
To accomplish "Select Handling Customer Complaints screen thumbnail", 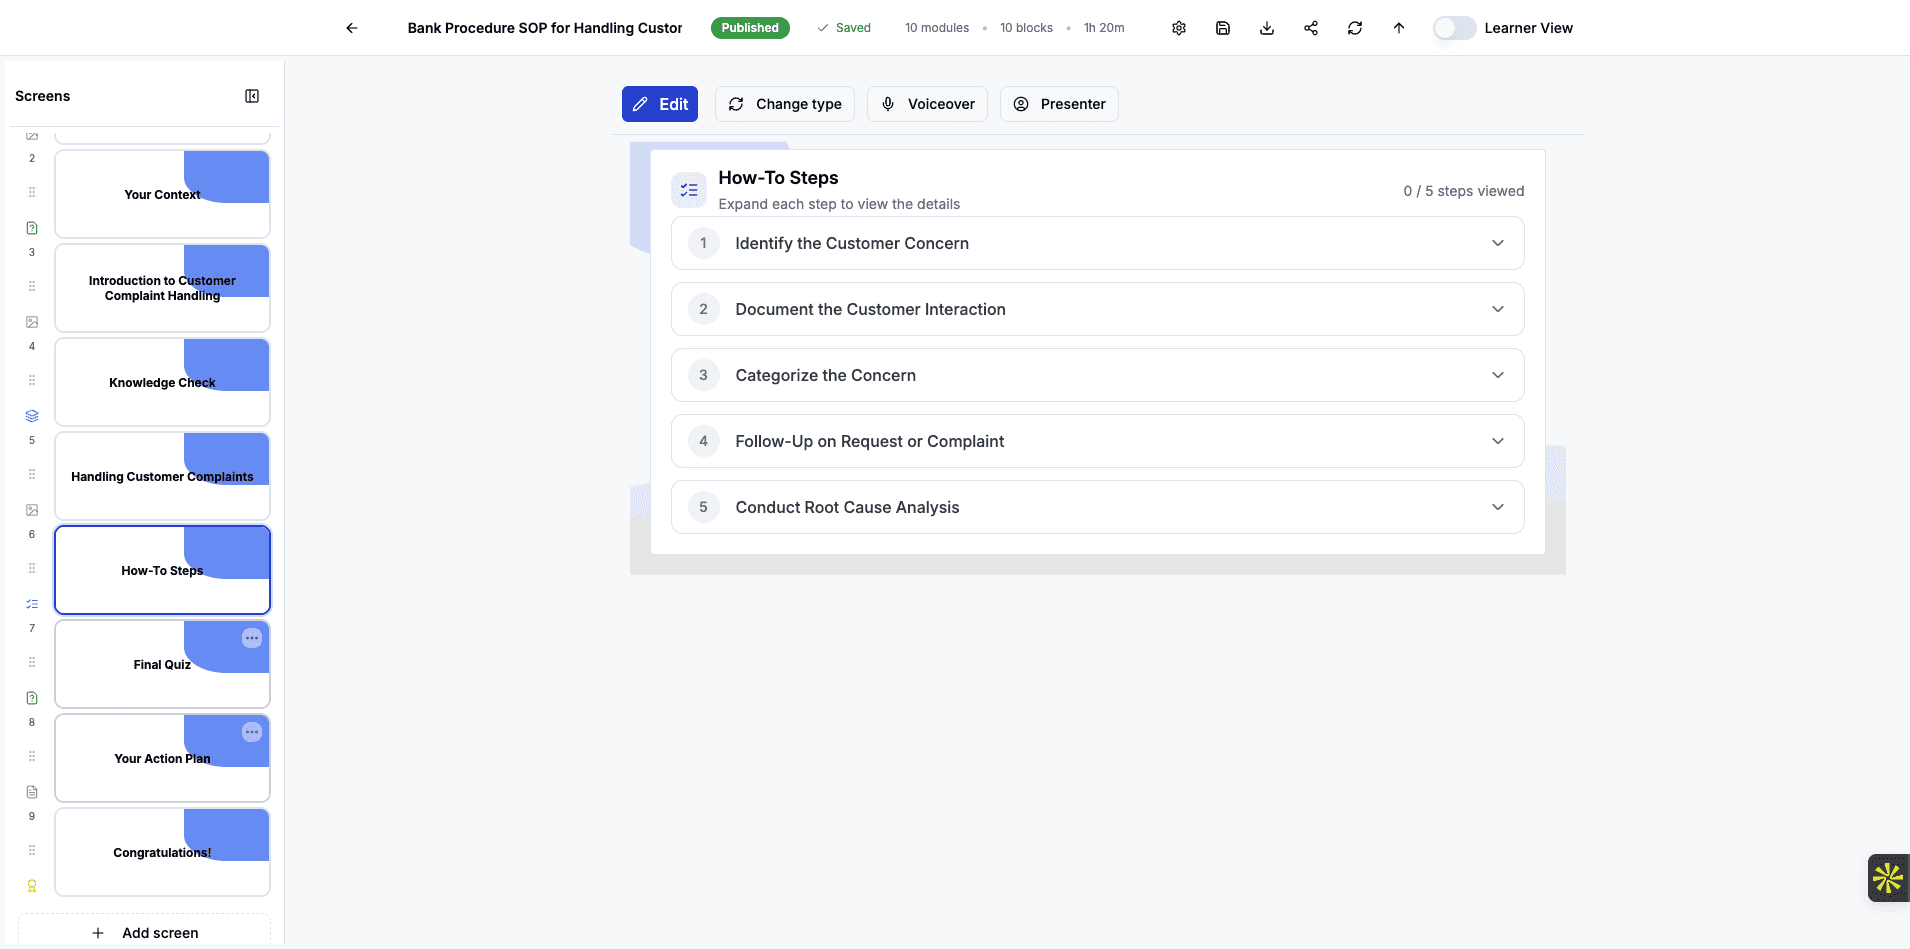I will click(x=162, y=476).
